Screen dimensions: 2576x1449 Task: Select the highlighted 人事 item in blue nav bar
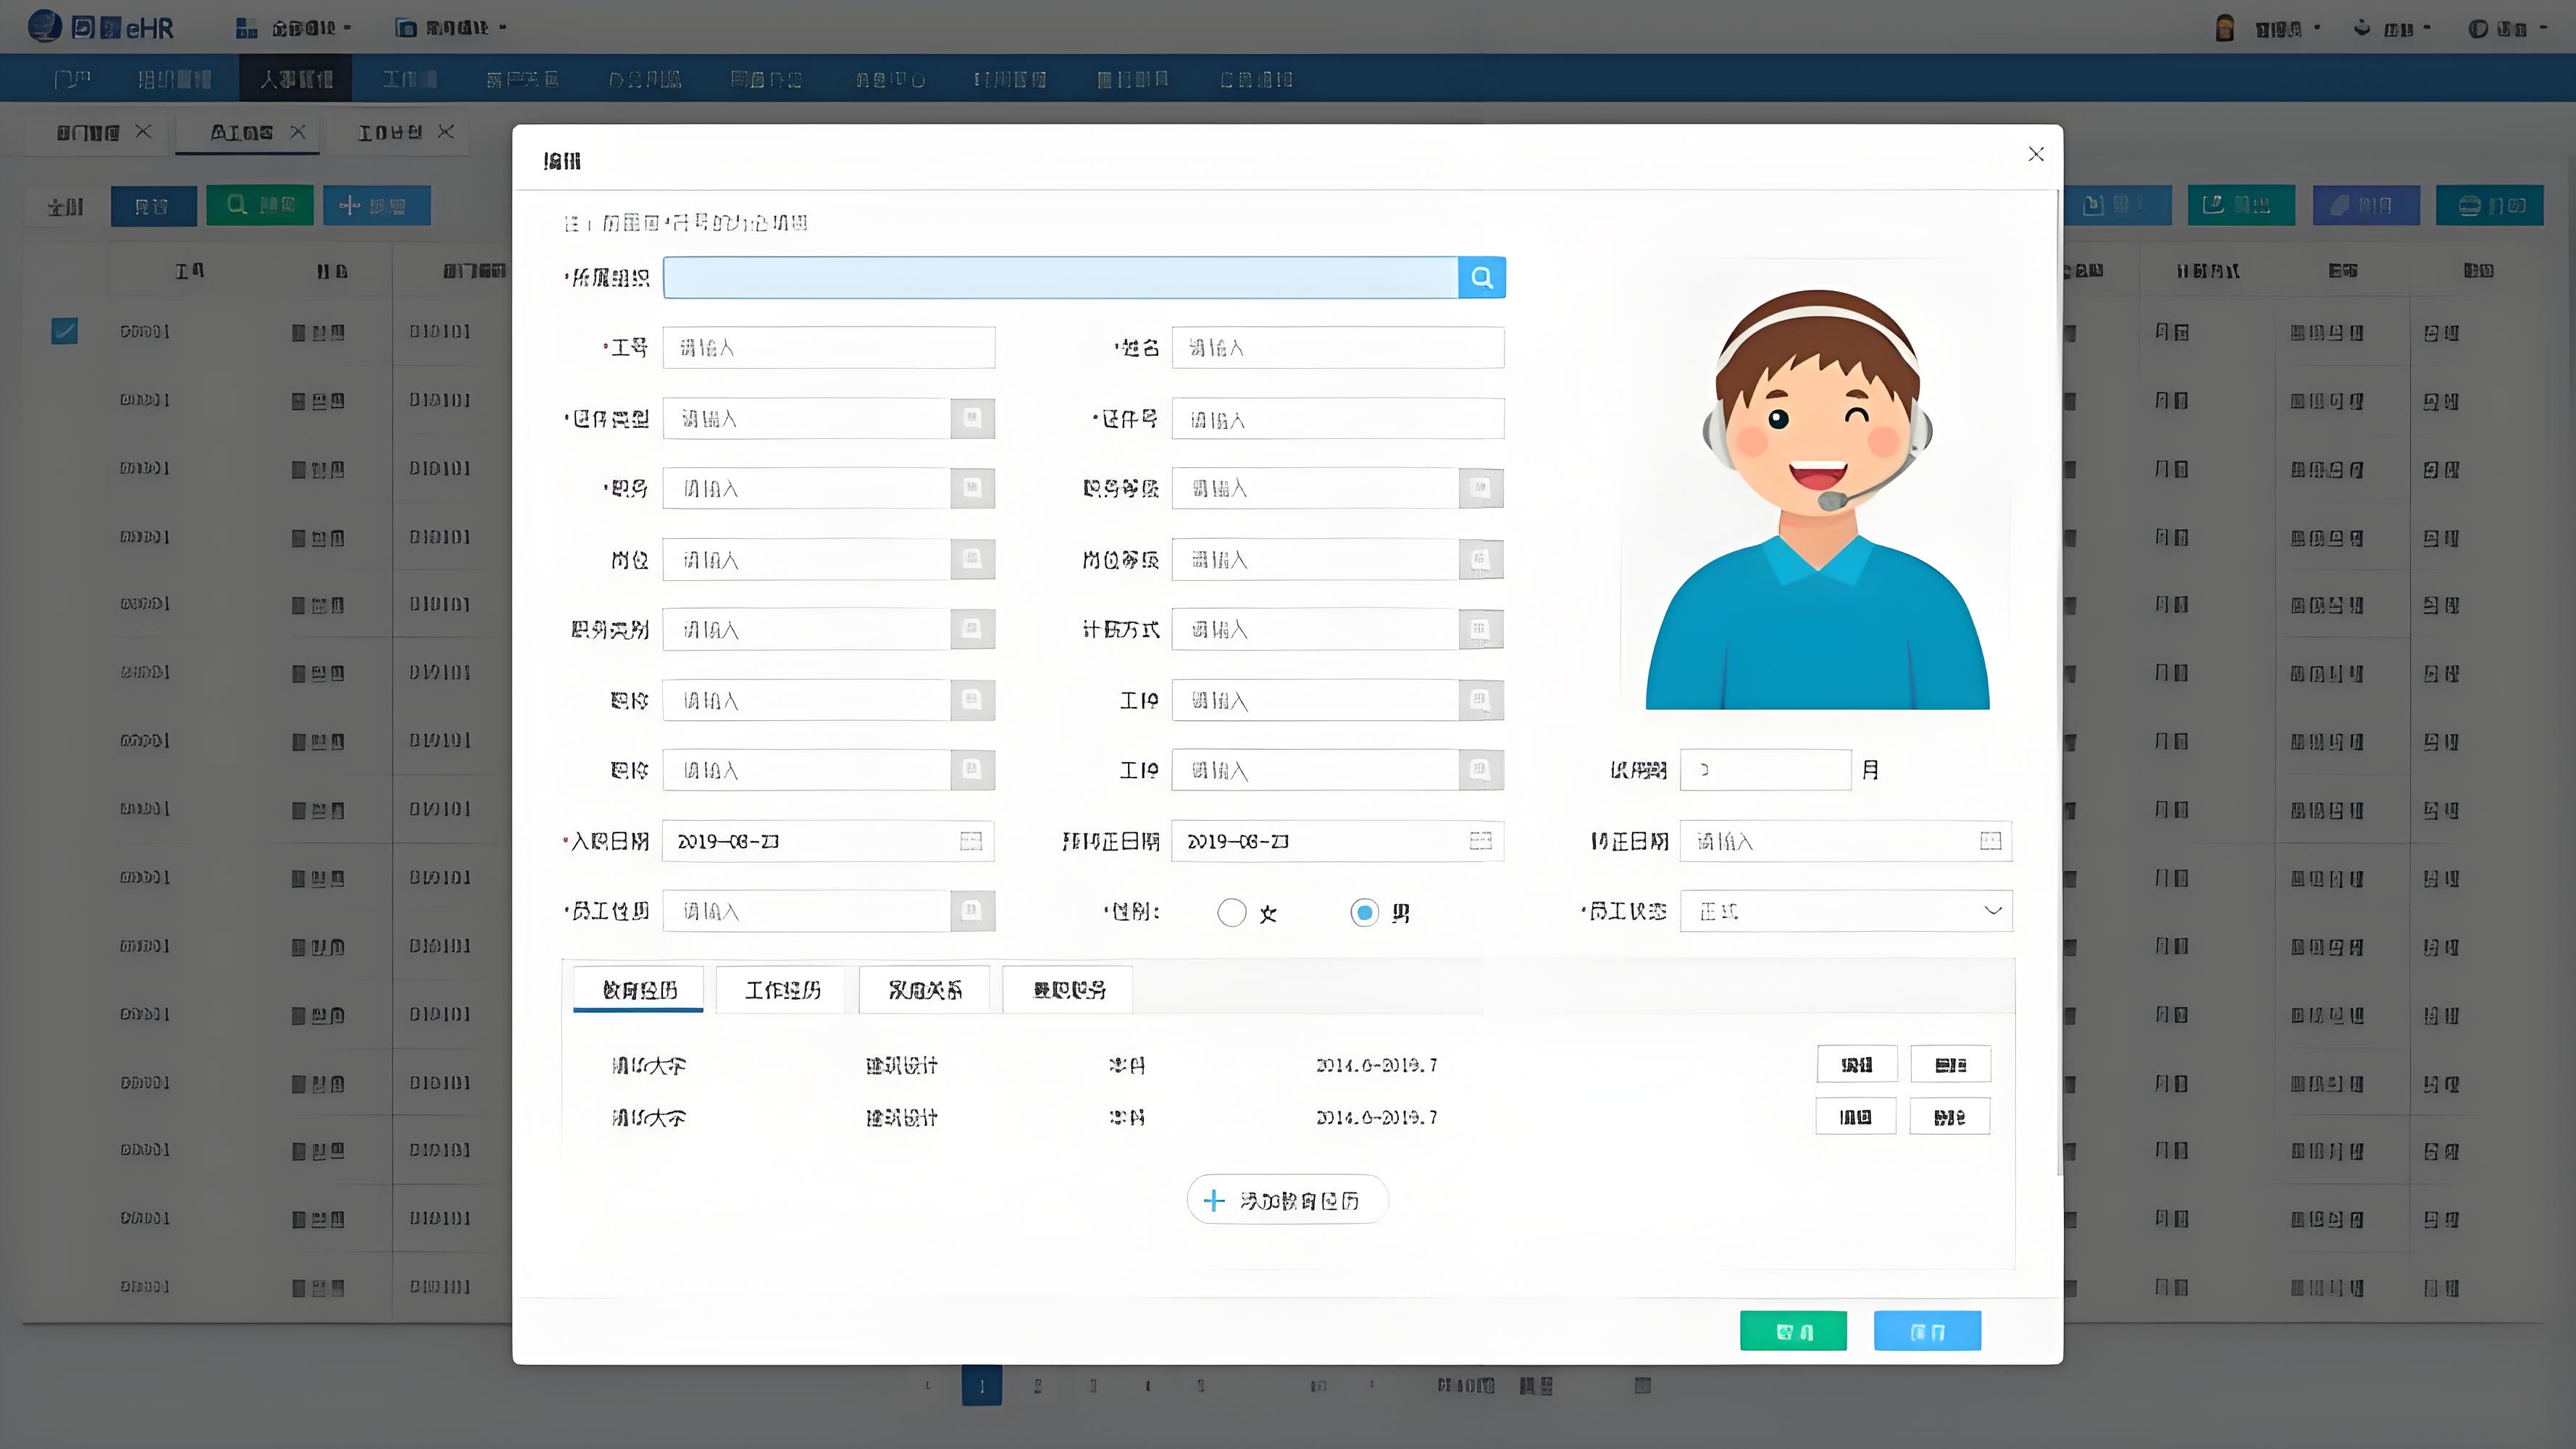pos(296,79)
